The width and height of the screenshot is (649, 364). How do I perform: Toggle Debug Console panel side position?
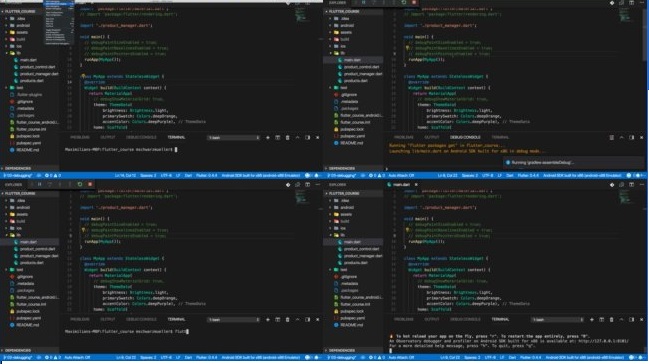coord(631,137)
